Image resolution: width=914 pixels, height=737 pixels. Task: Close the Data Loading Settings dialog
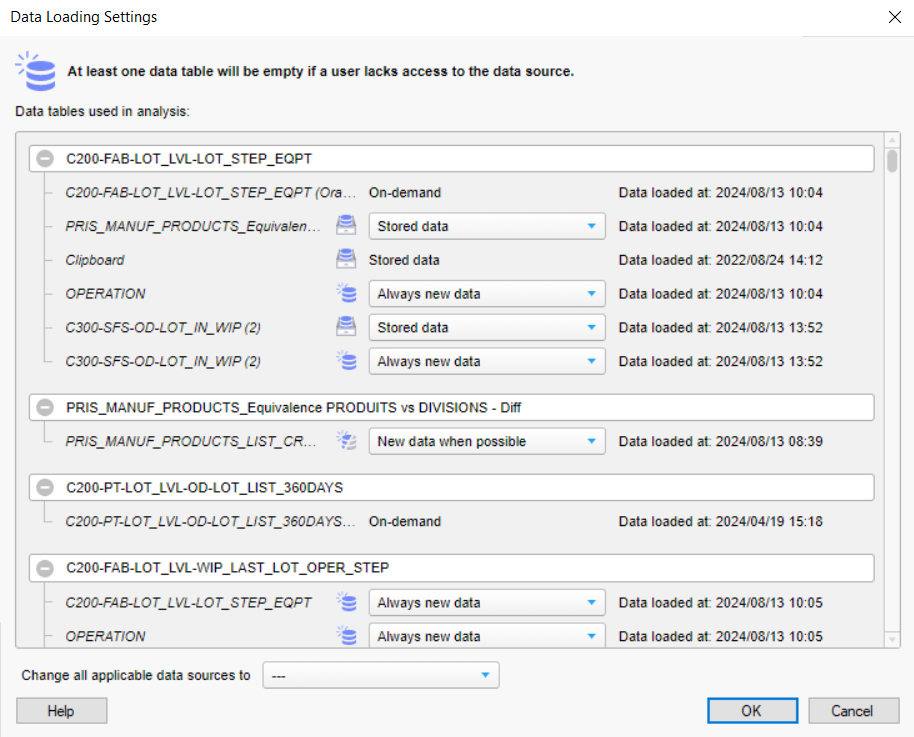pyautogui.click(x=893, y=17)
